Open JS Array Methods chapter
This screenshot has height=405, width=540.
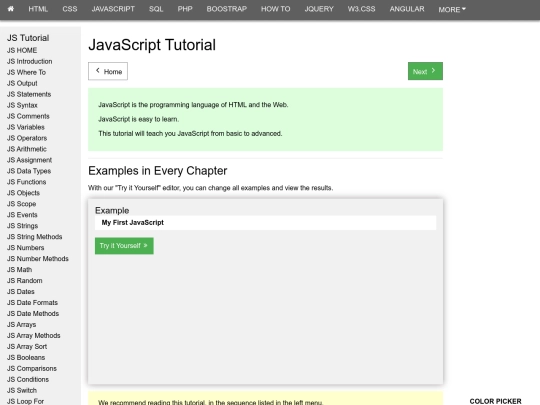tap(33, 335)
